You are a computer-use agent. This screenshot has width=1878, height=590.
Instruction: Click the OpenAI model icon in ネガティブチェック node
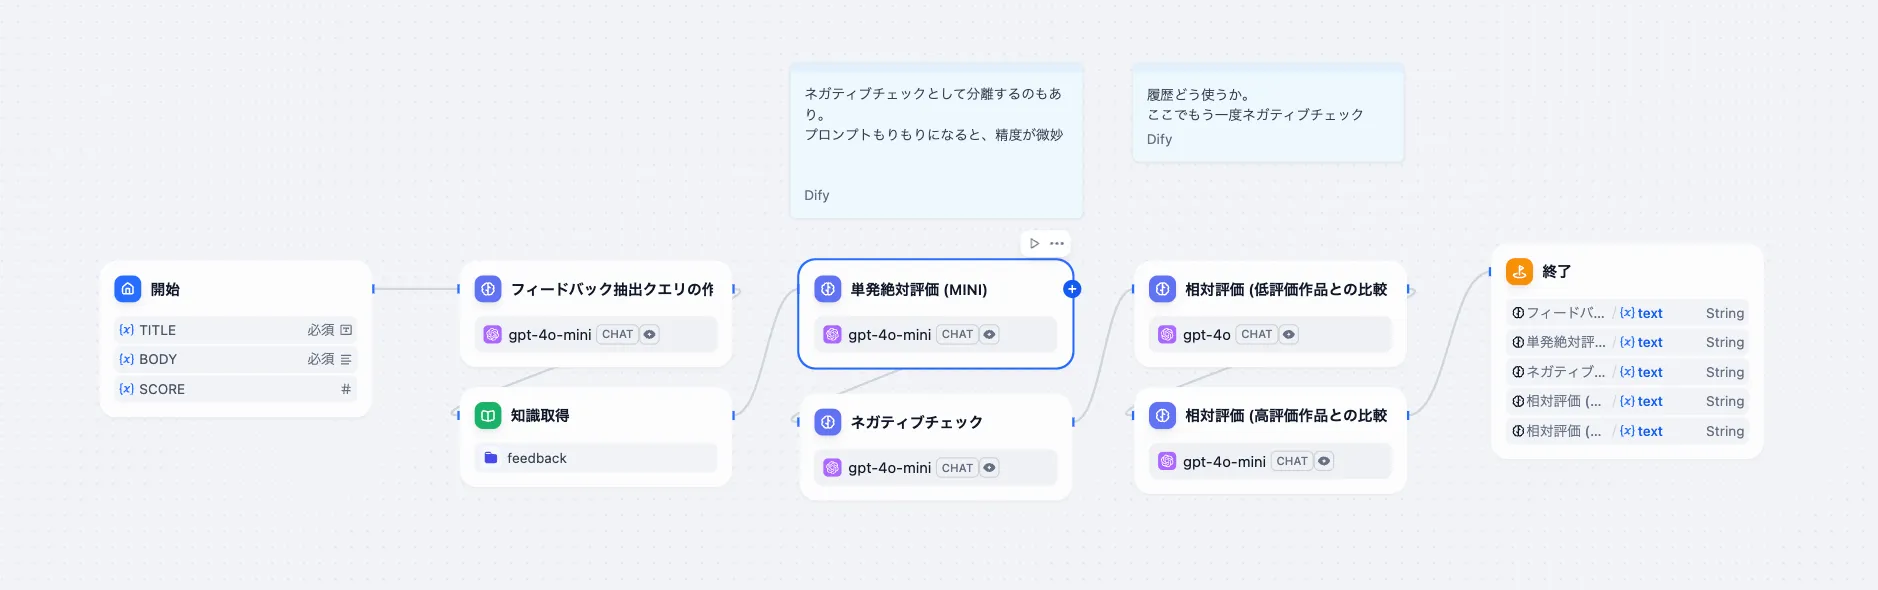832,467
